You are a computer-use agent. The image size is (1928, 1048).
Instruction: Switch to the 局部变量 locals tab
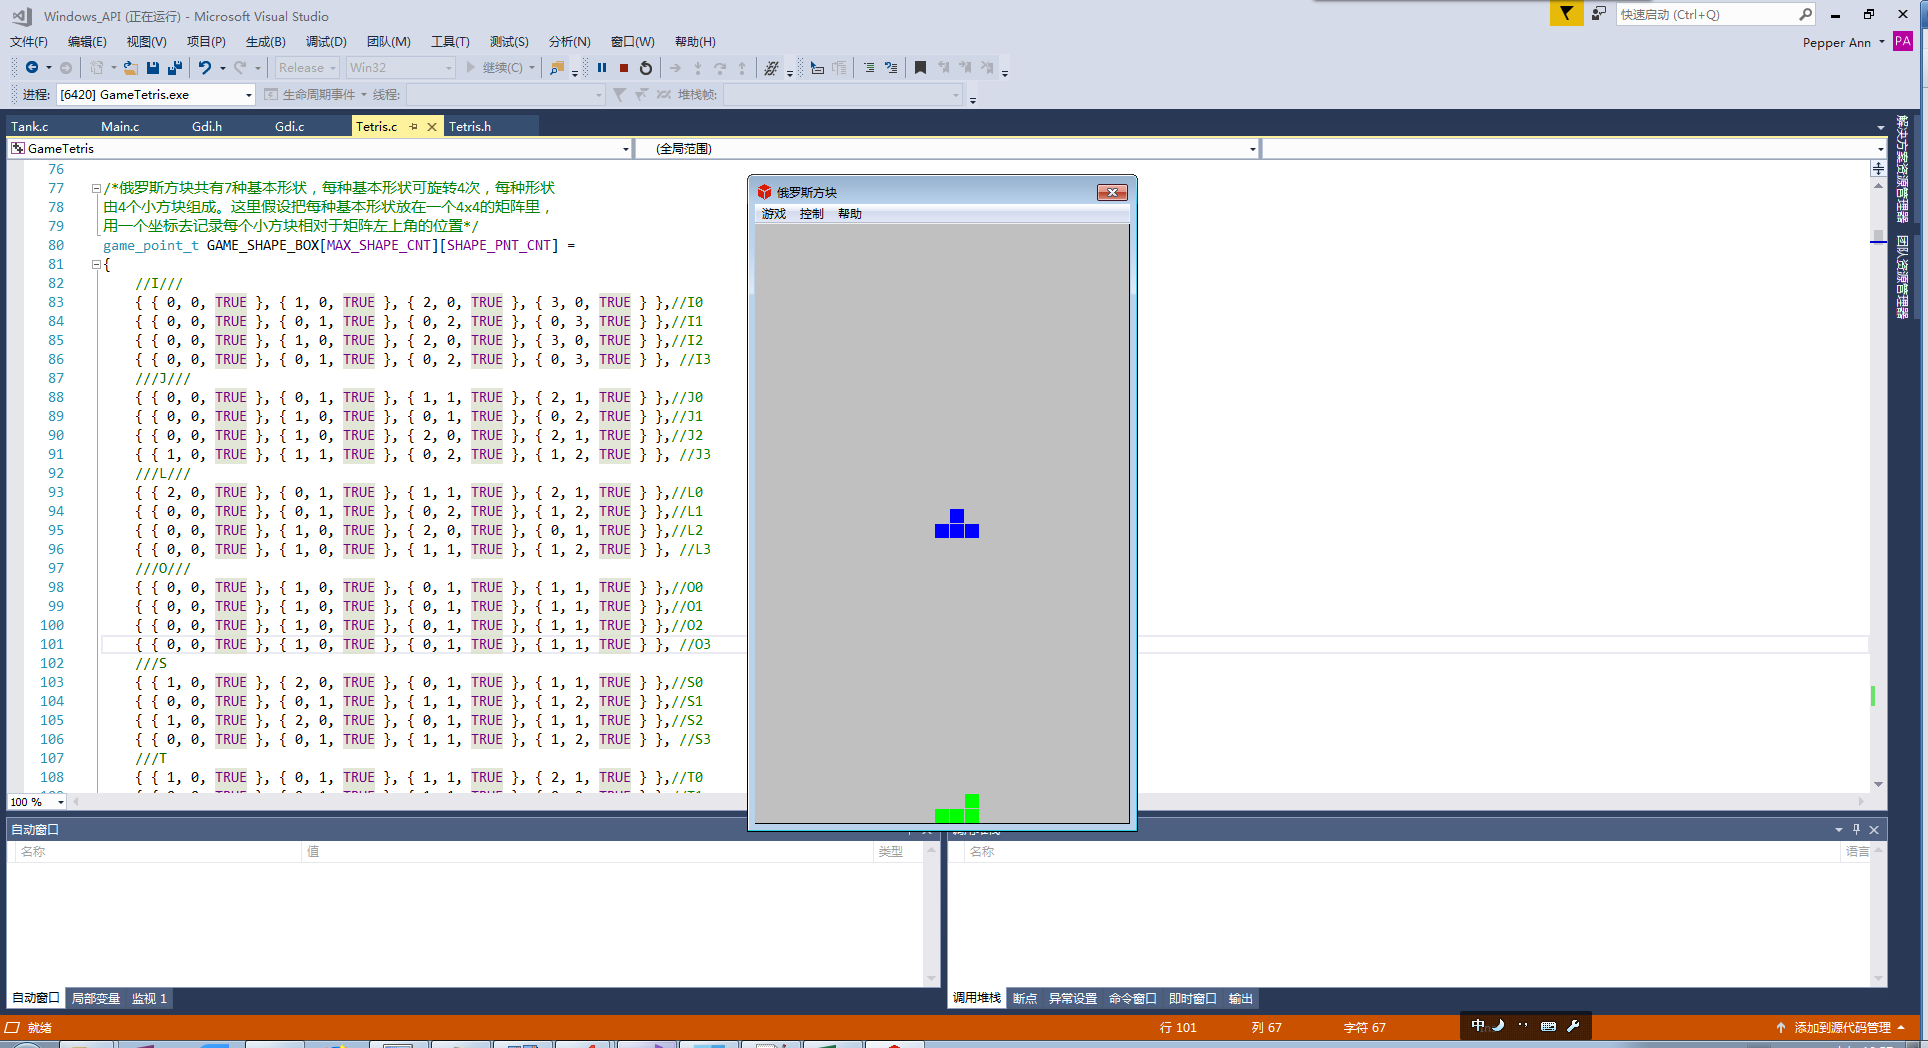(x=96, y=998)
